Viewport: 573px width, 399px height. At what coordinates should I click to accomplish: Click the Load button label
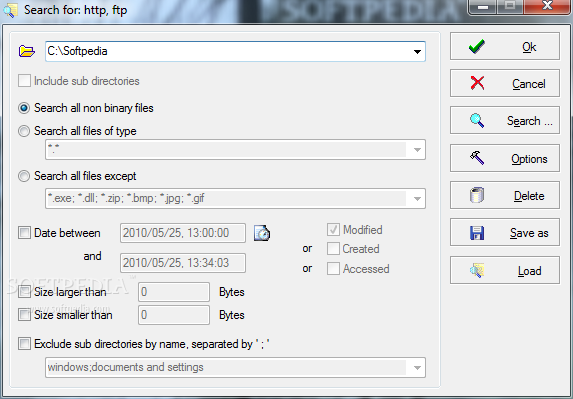530,271
